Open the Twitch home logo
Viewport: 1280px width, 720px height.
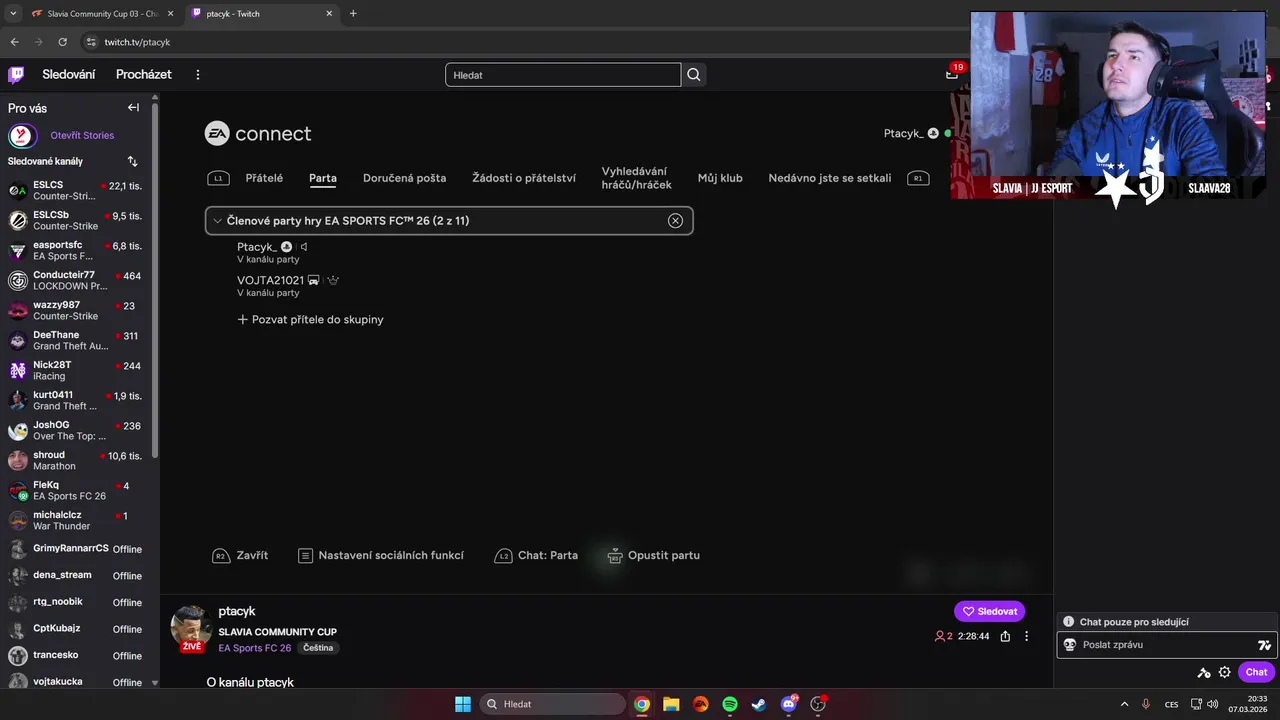(16, 75)
